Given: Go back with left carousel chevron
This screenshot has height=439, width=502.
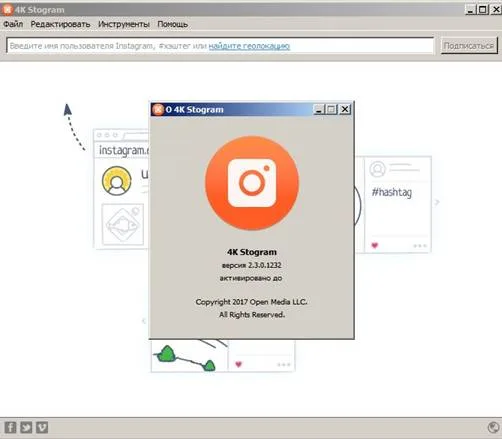Looking at the screenshot, I should coord(144,321).
